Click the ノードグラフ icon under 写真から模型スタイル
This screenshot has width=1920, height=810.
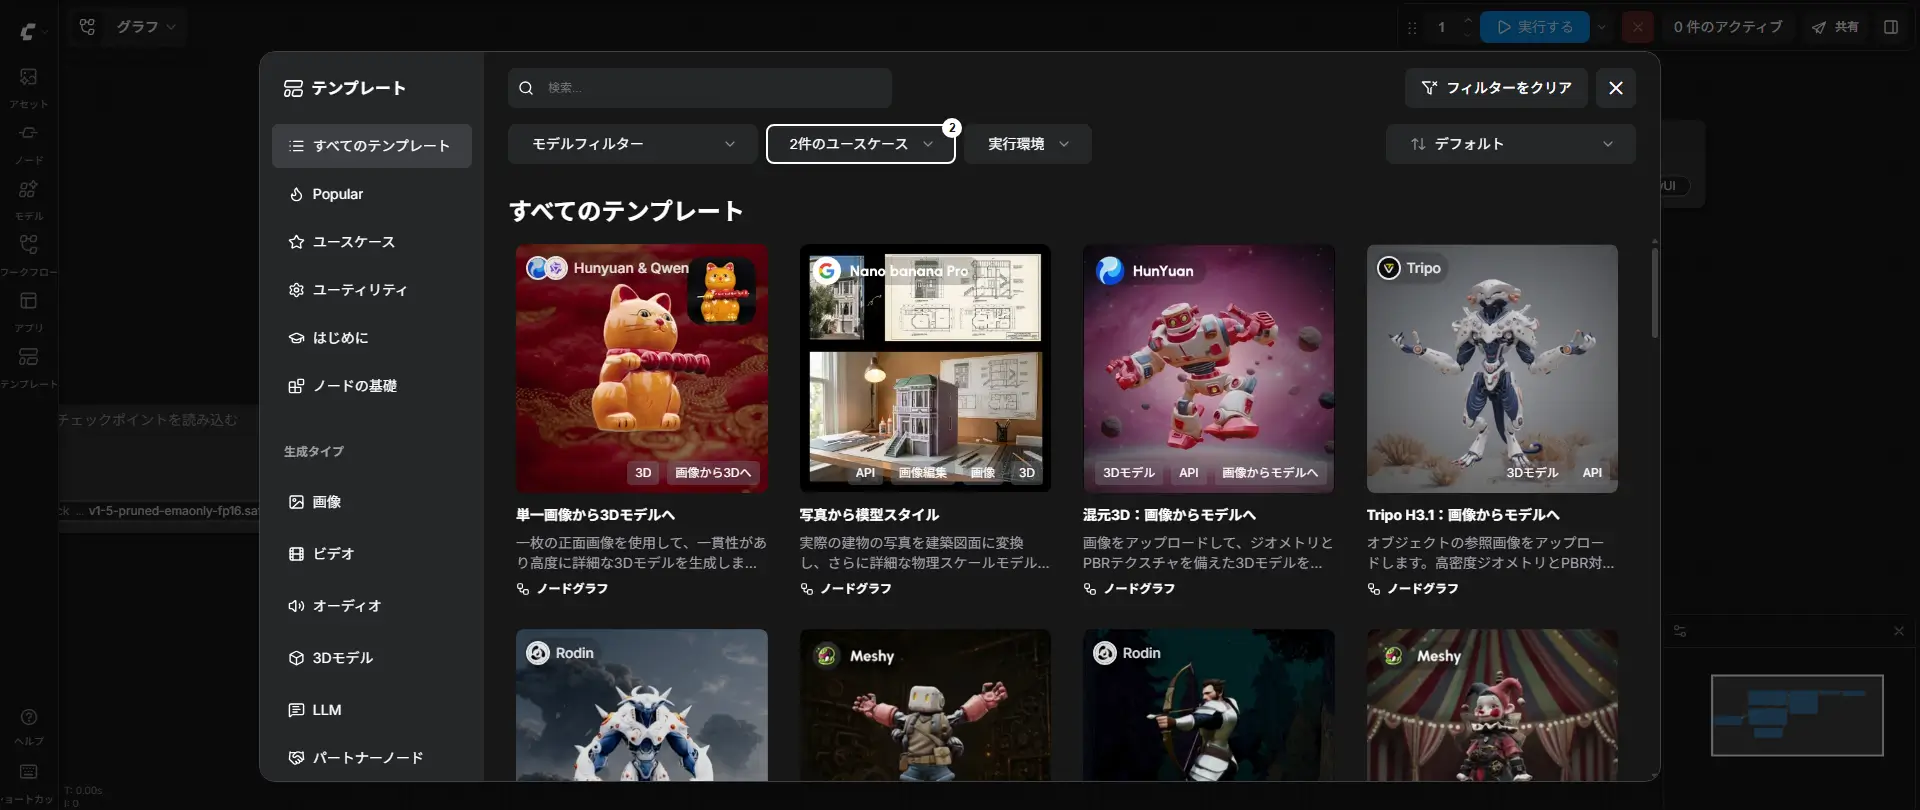coord(807,589)
